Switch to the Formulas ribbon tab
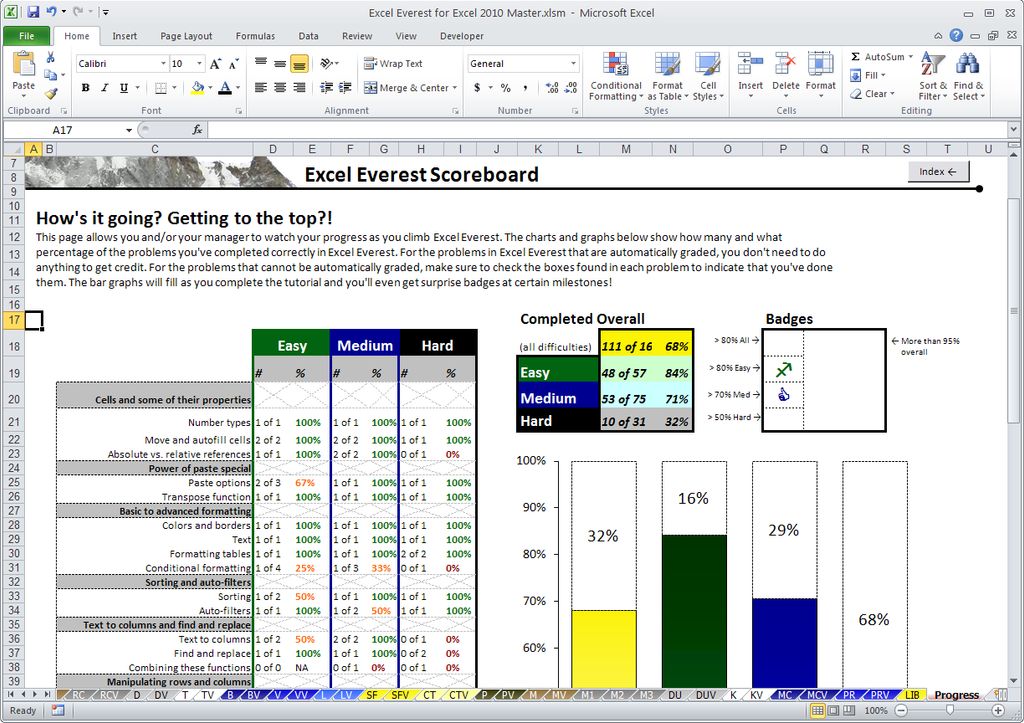The image size is (1024, 723). [255, 36]
